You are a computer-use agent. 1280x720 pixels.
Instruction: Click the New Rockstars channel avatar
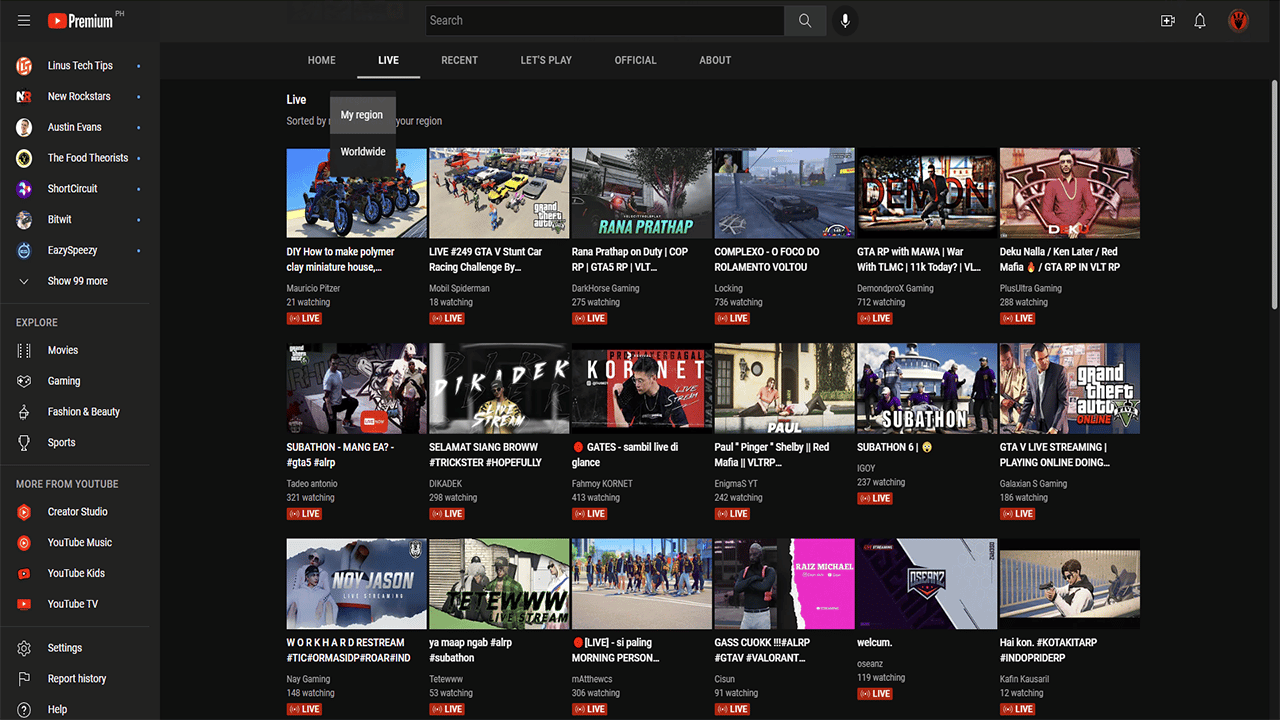tap(24, 97)
